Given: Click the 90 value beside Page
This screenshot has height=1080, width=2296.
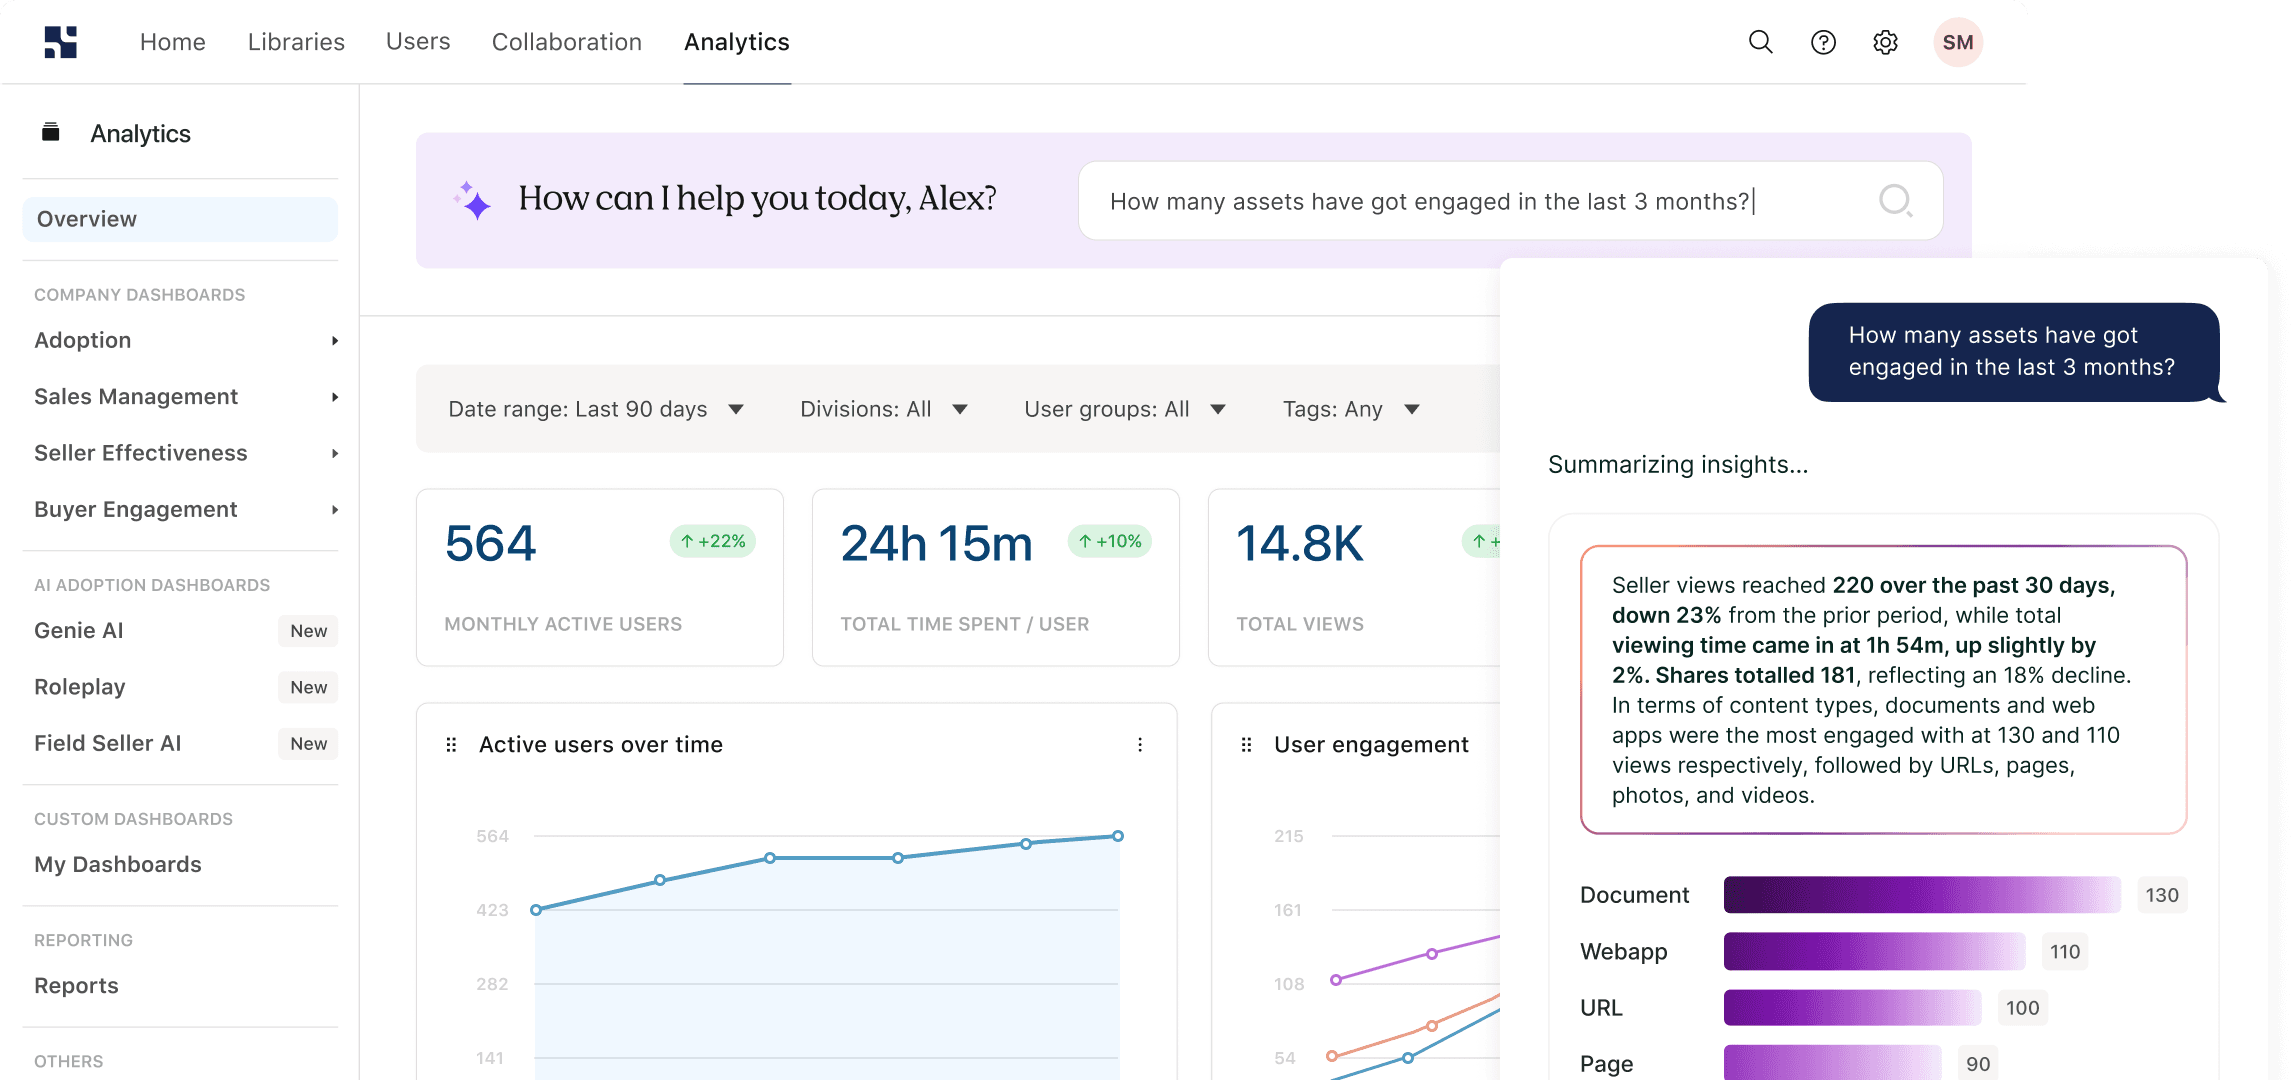Looking at the screenshot, I should [x=1978, y=1064].
